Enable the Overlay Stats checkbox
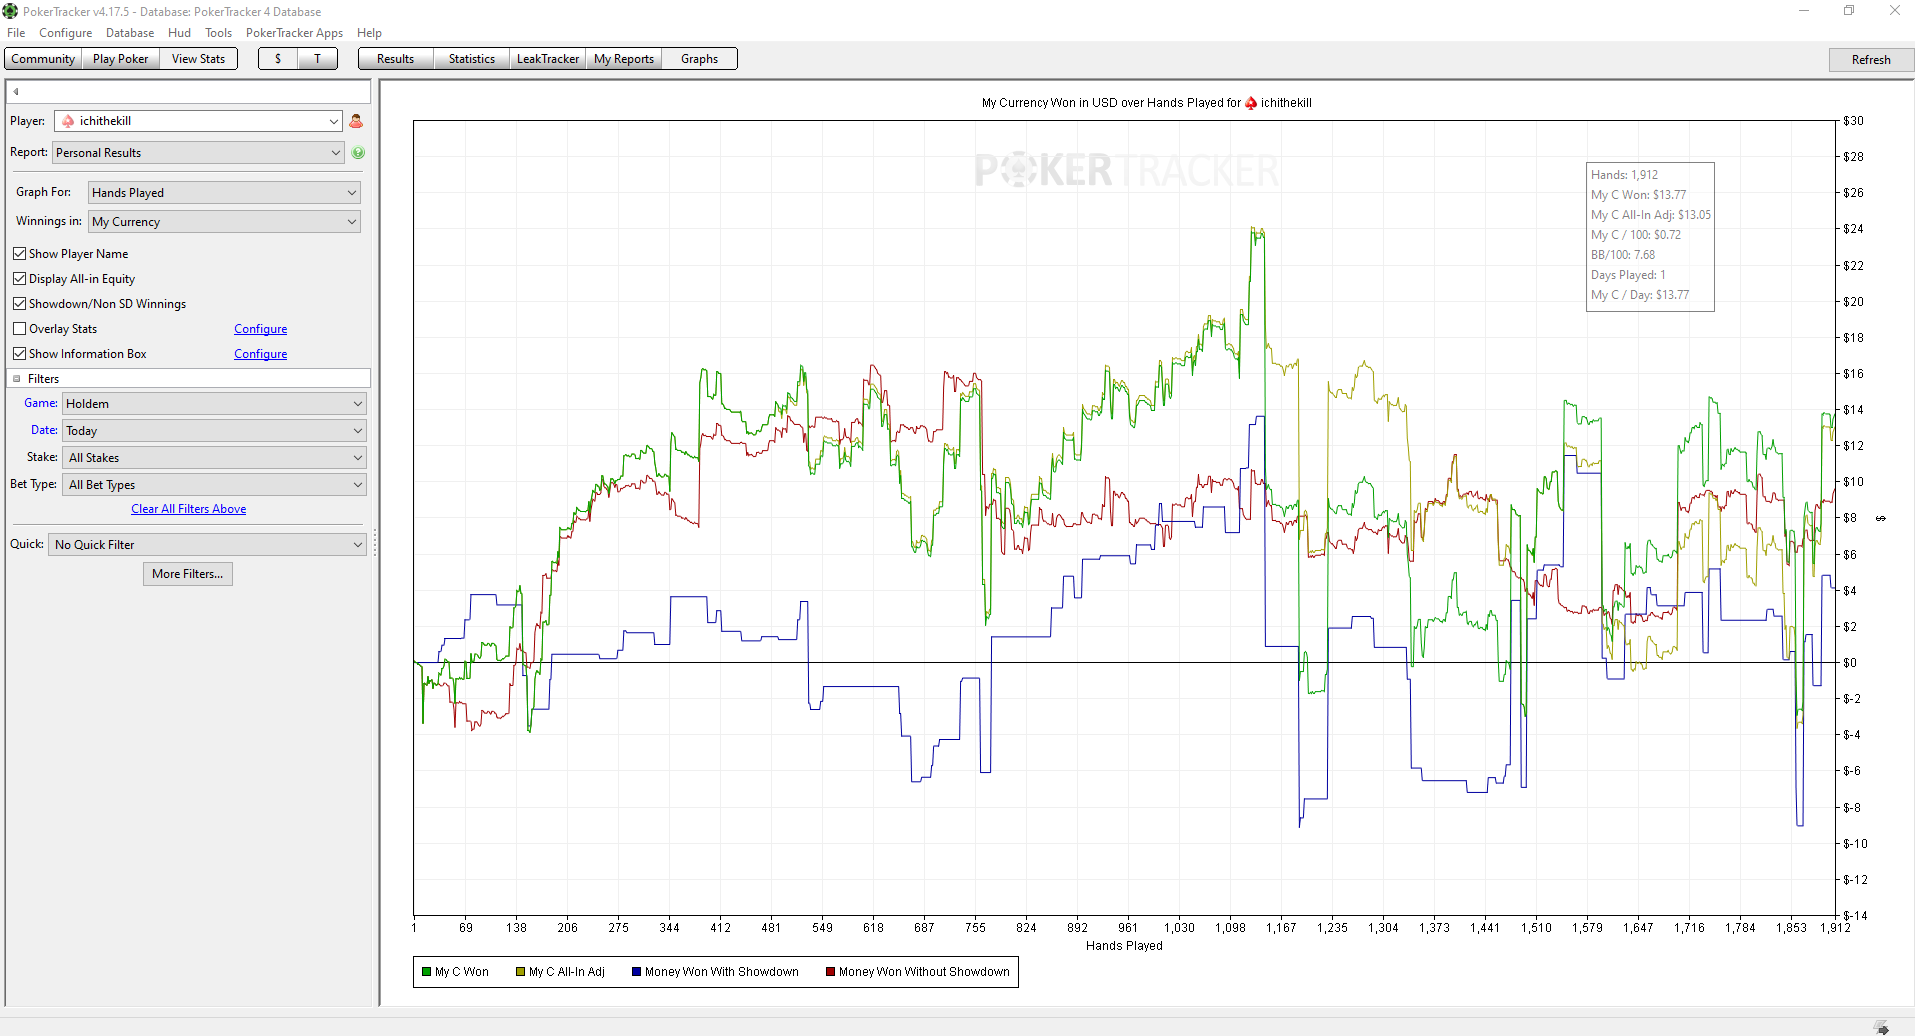 pyautogui.click(x=19, y=329)
